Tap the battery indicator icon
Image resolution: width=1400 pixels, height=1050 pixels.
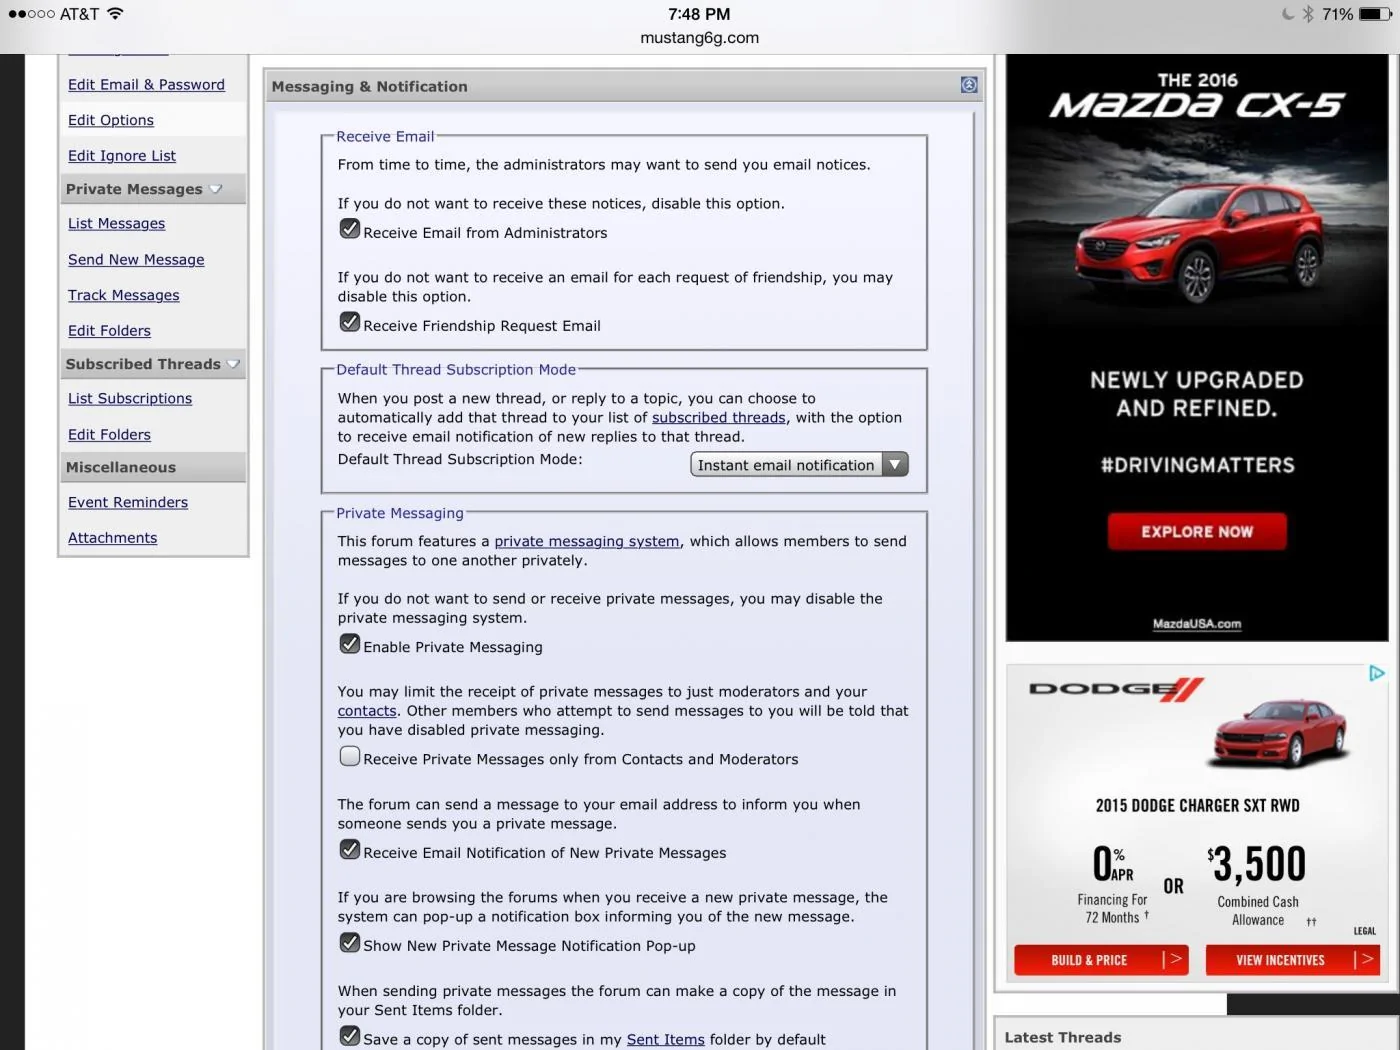[1375, 14]
